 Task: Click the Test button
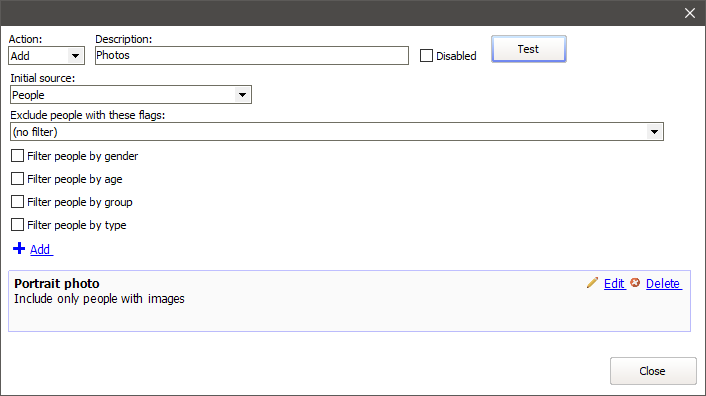529,49
